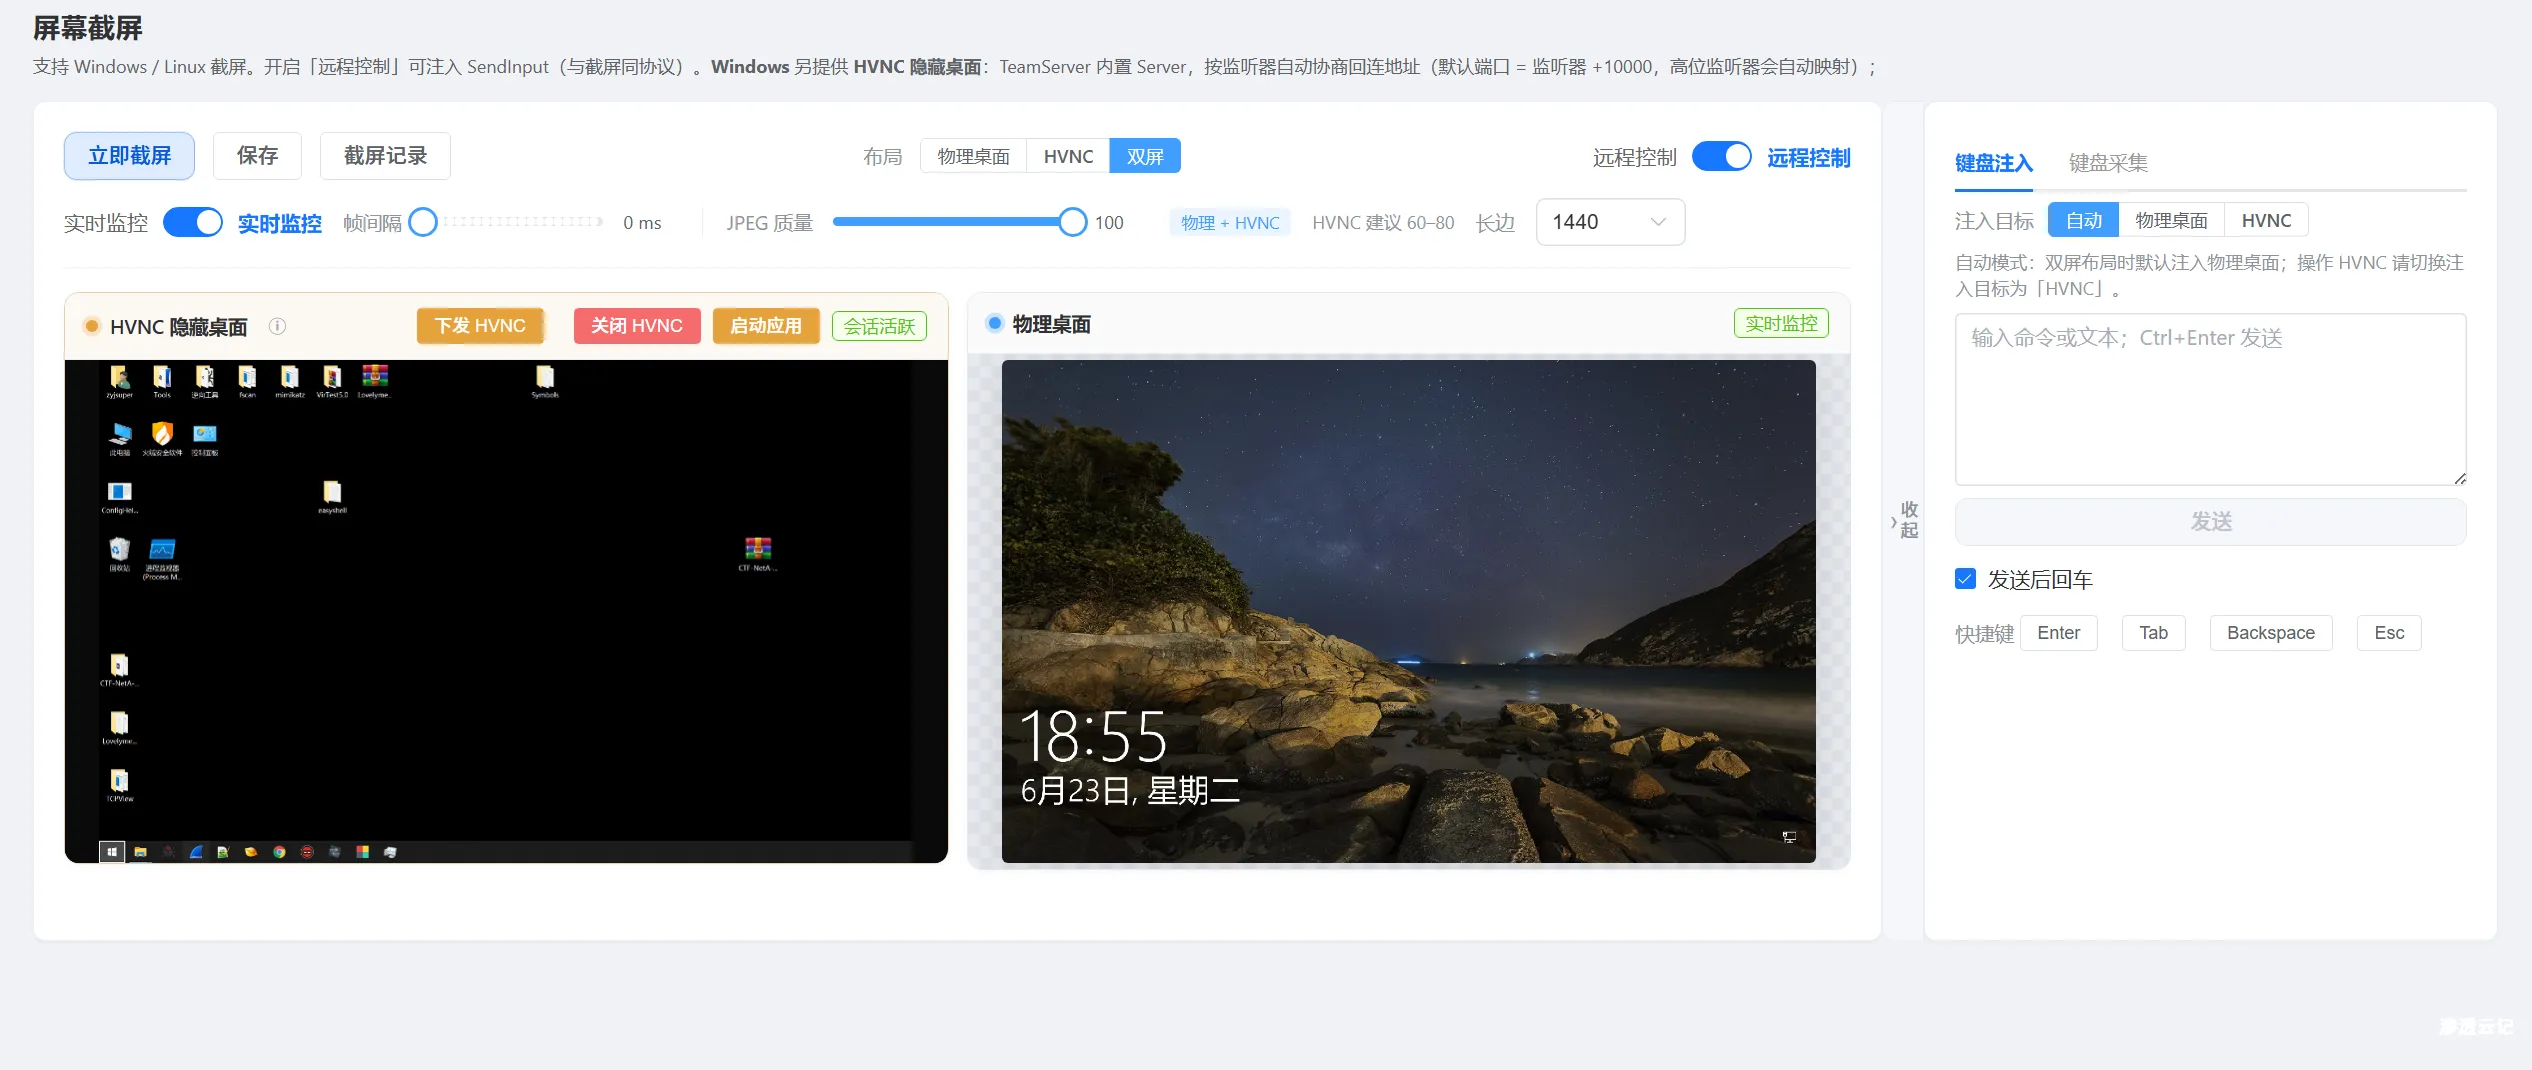Launch 火绒安全软件 shield icon

coord(162,437)
